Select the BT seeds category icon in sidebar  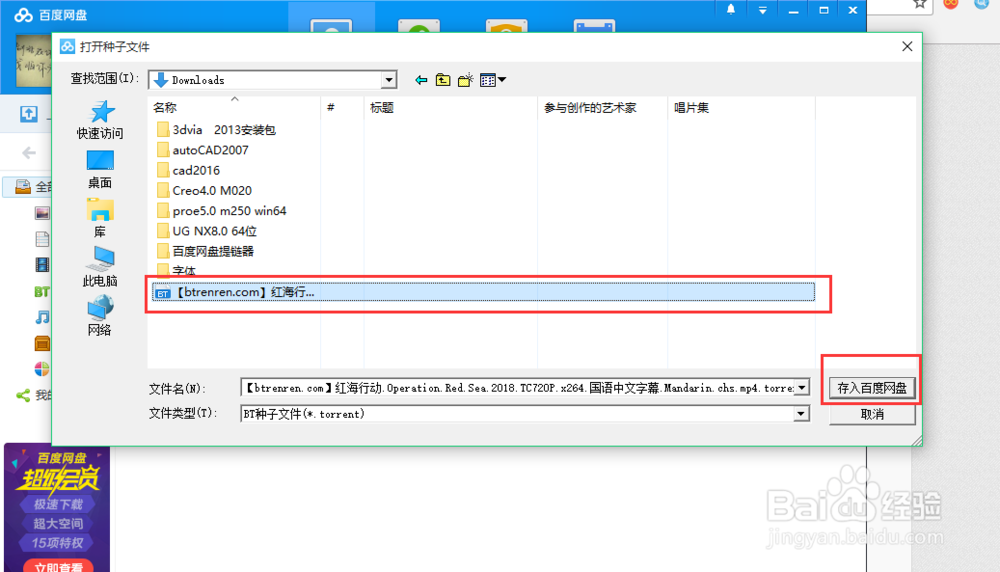(42, 291)
